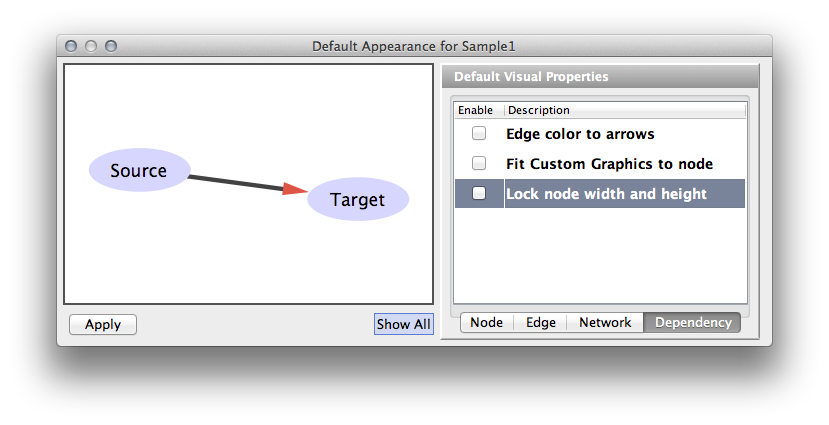This screenshot has height=425, width=829.
Task: Enable the Edge color to arrows checkbox
Action: click(x=479, y=133)
